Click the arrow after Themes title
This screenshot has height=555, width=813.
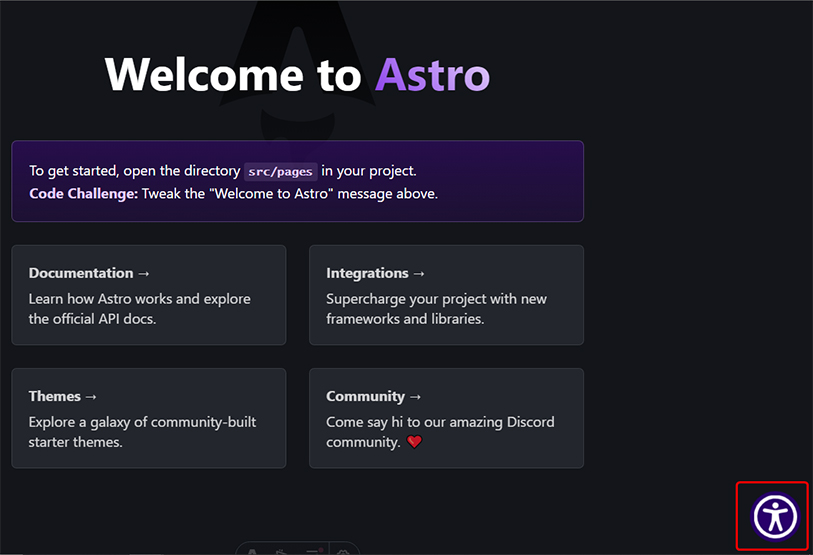pyautogui.click(x=89, y=396)
